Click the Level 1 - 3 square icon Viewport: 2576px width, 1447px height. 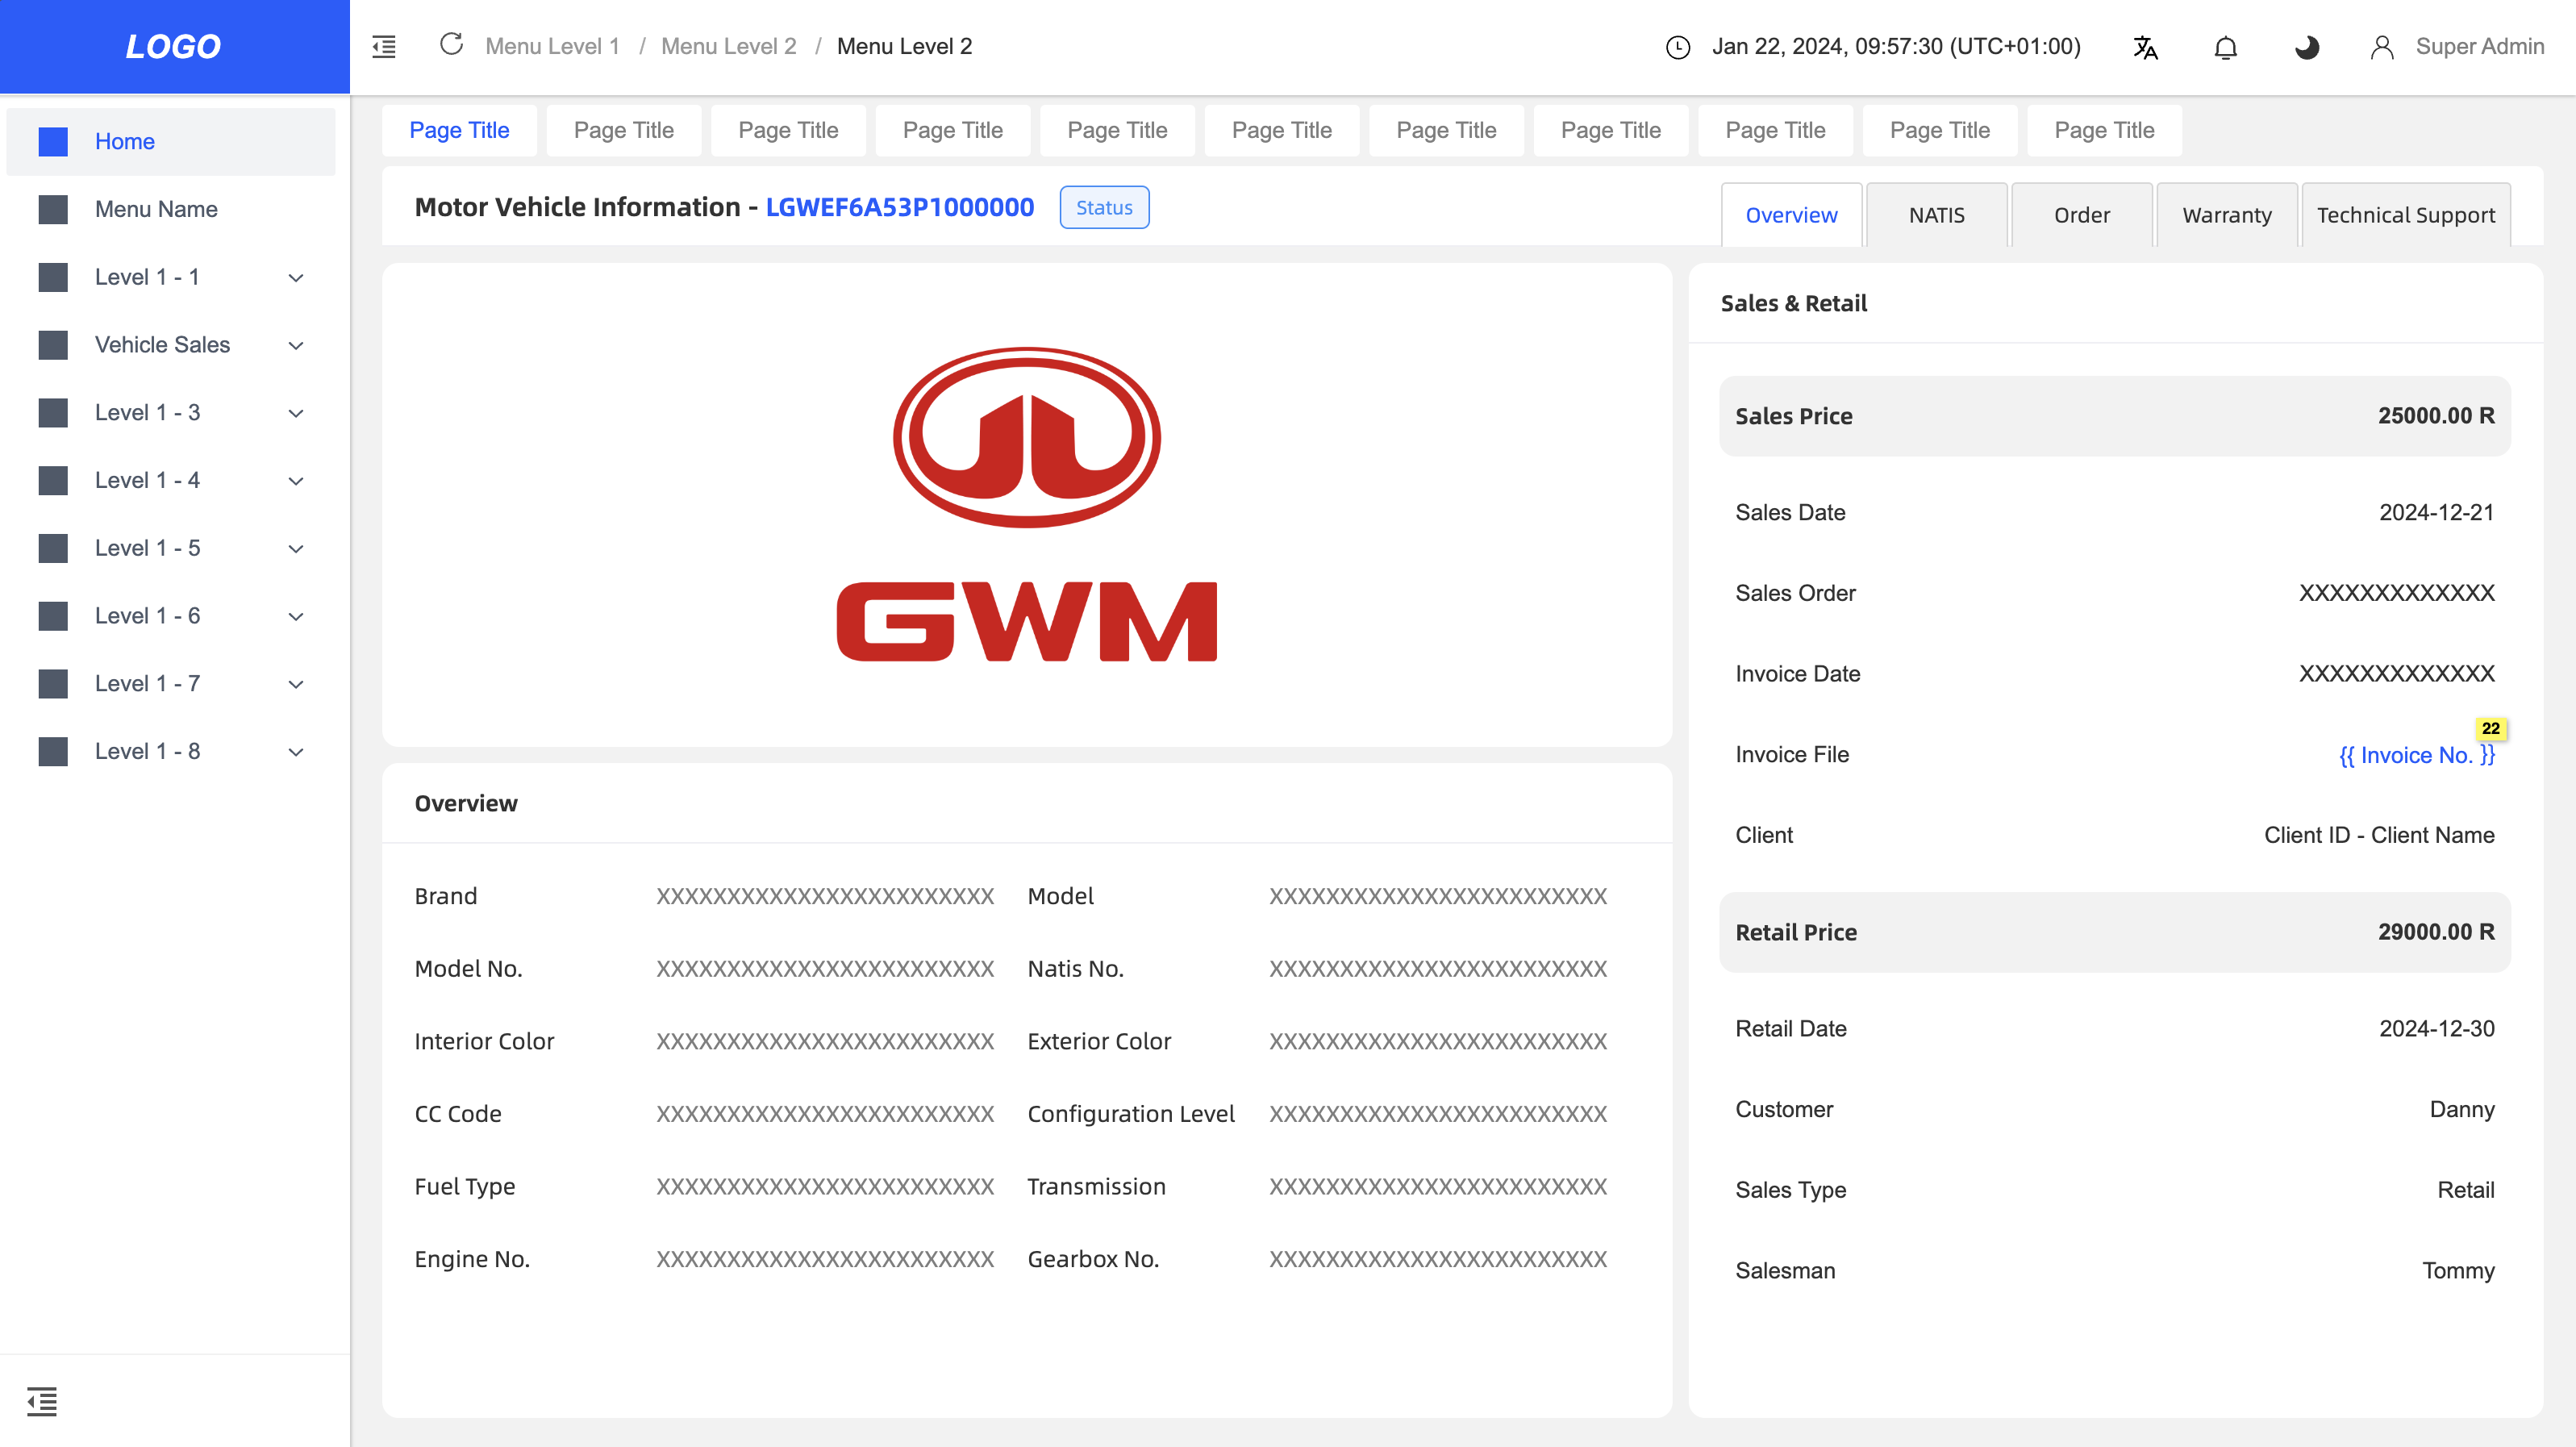pos(53,413)
